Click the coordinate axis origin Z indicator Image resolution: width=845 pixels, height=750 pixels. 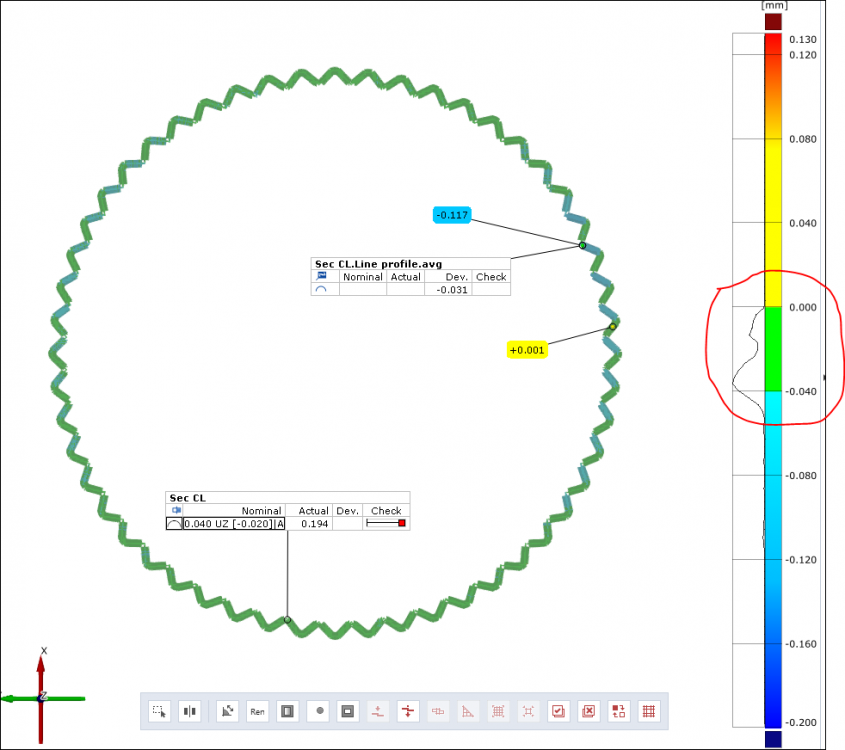click(42, 697)
